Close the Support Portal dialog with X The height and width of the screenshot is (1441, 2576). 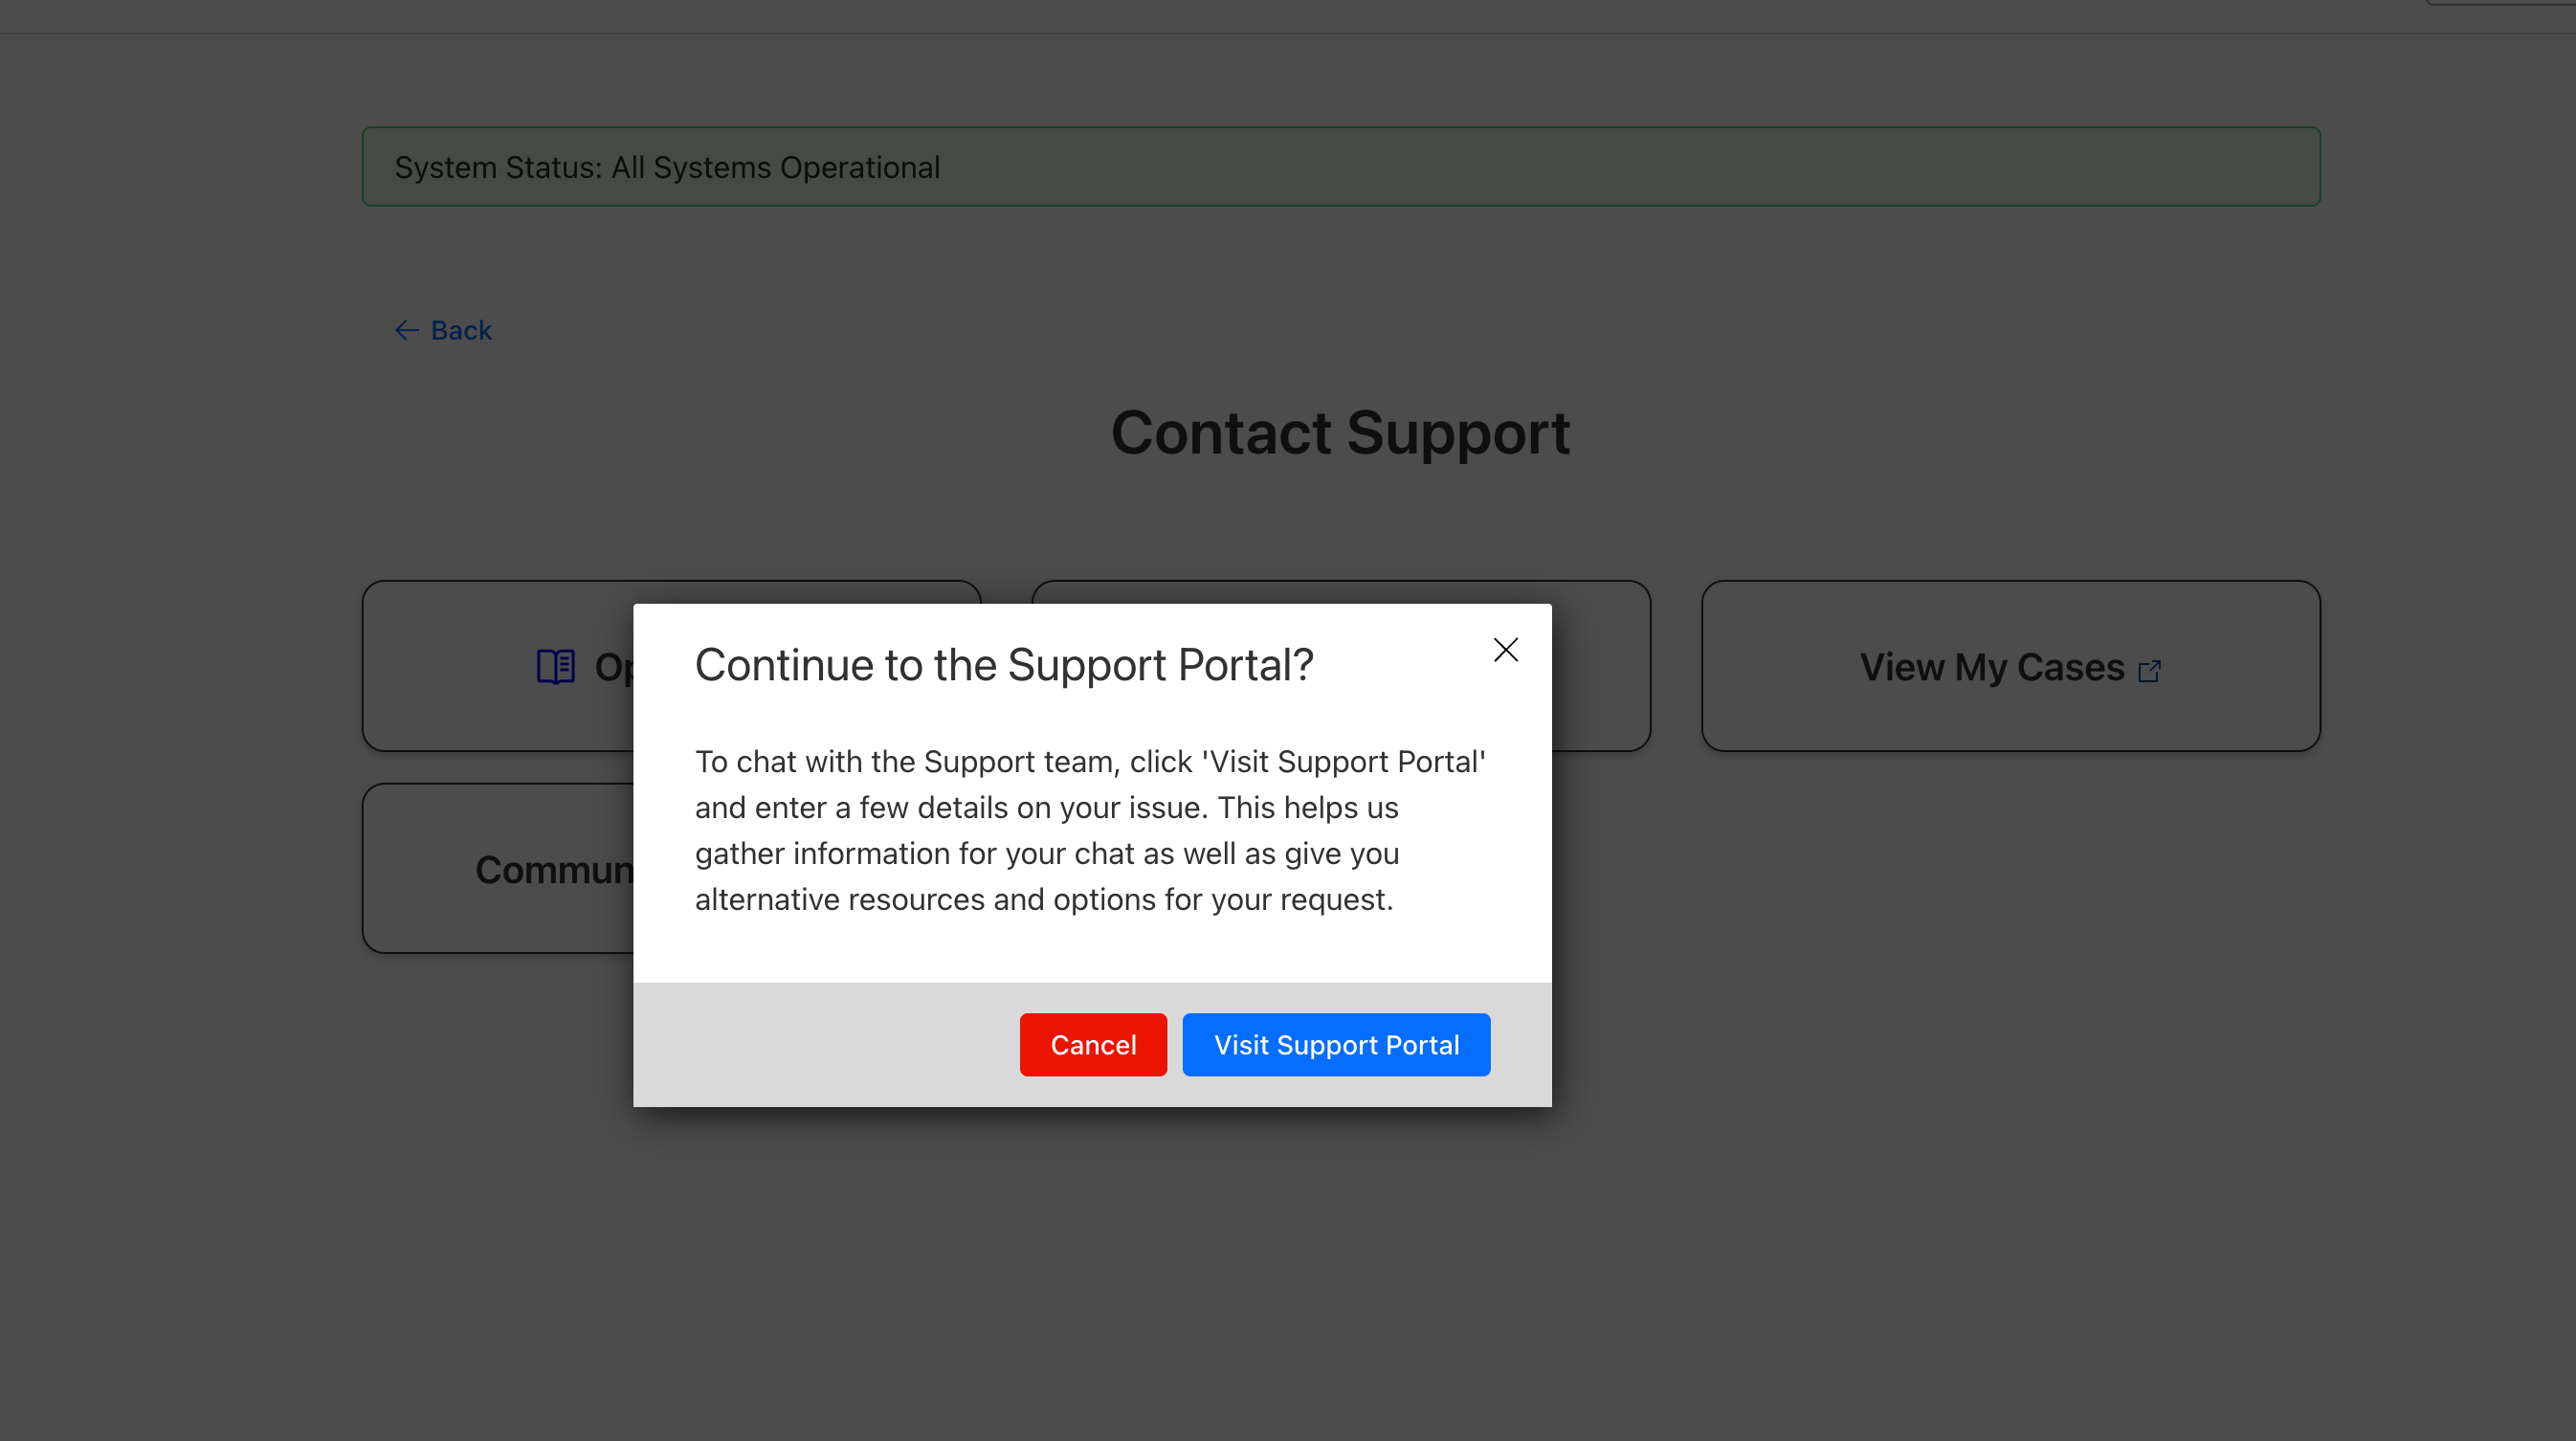(1505, 650)
